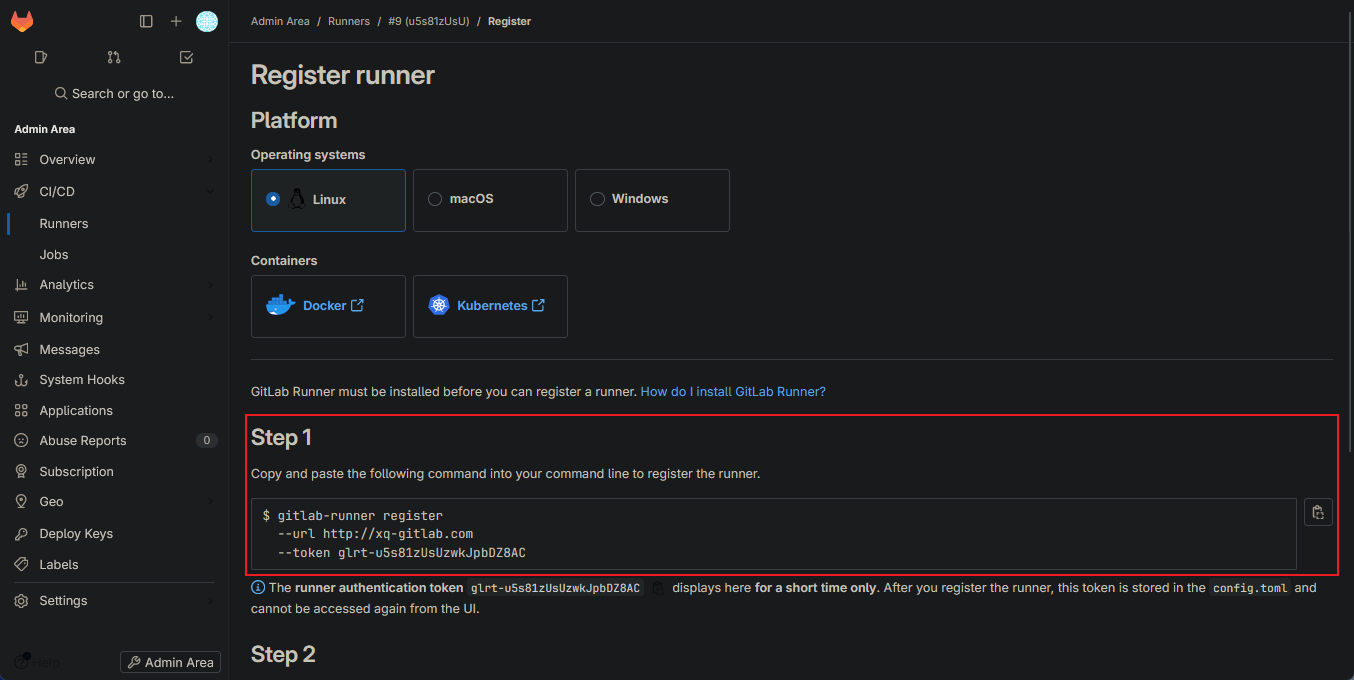
Task: Click the 'Search or go to...' field
Action: pyautogui.click(x=114, y=93)
